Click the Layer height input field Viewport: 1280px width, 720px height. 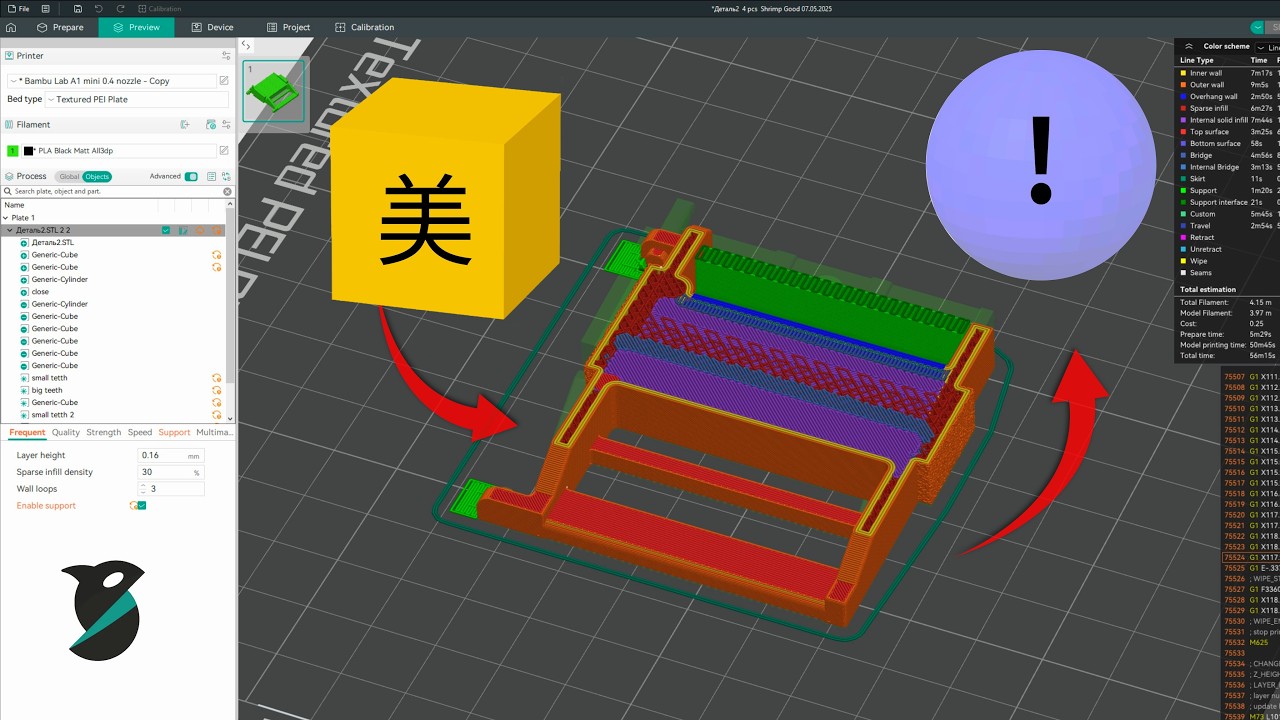click(171, 455)
